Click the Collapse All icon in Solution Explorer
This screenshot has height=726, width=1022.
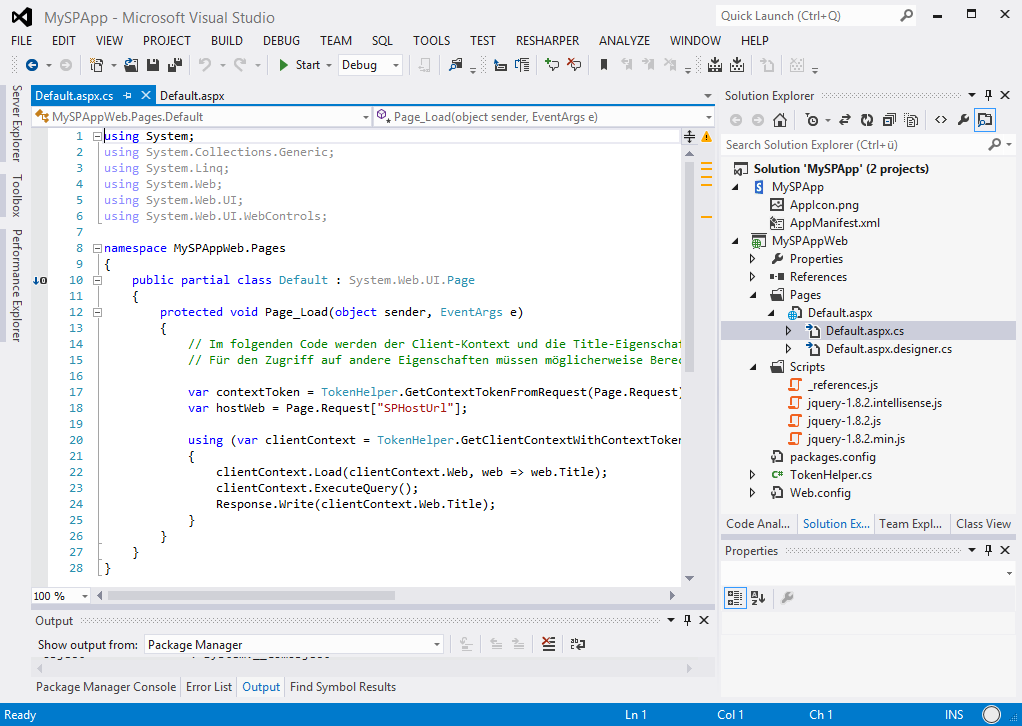(888, 120)
